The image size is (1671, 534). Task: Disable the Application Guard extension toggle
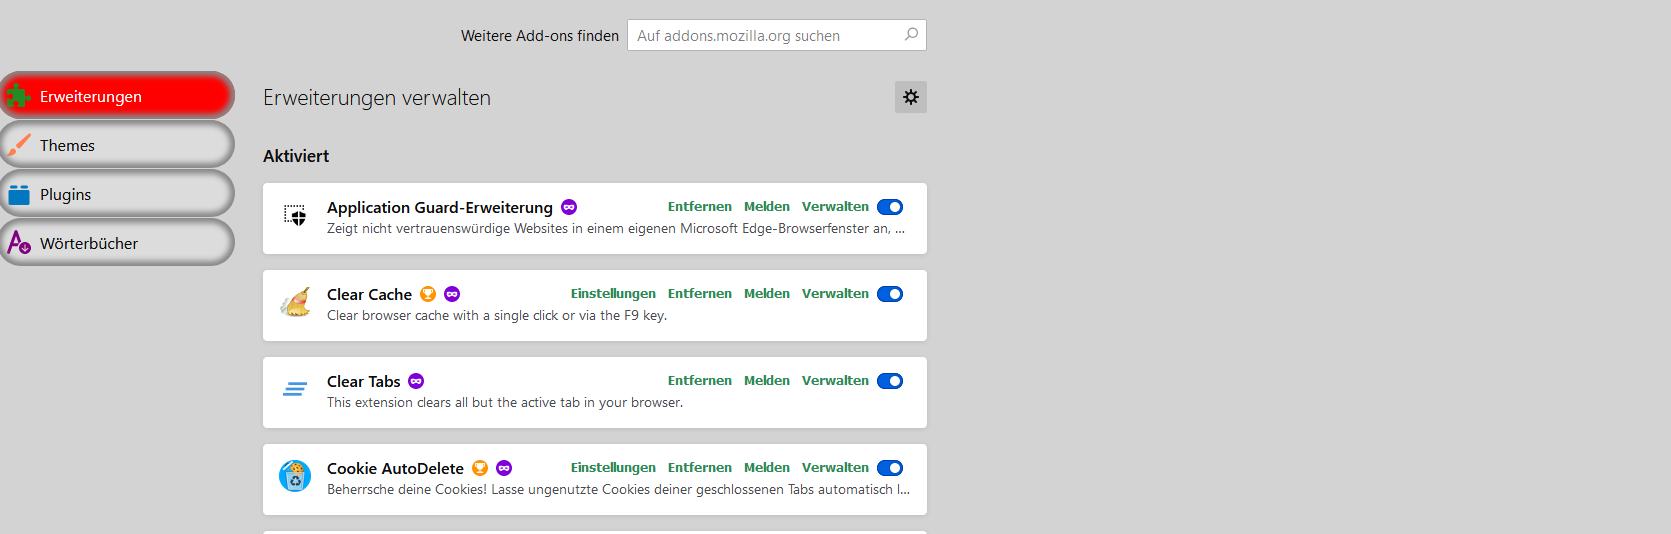(890, 207)
